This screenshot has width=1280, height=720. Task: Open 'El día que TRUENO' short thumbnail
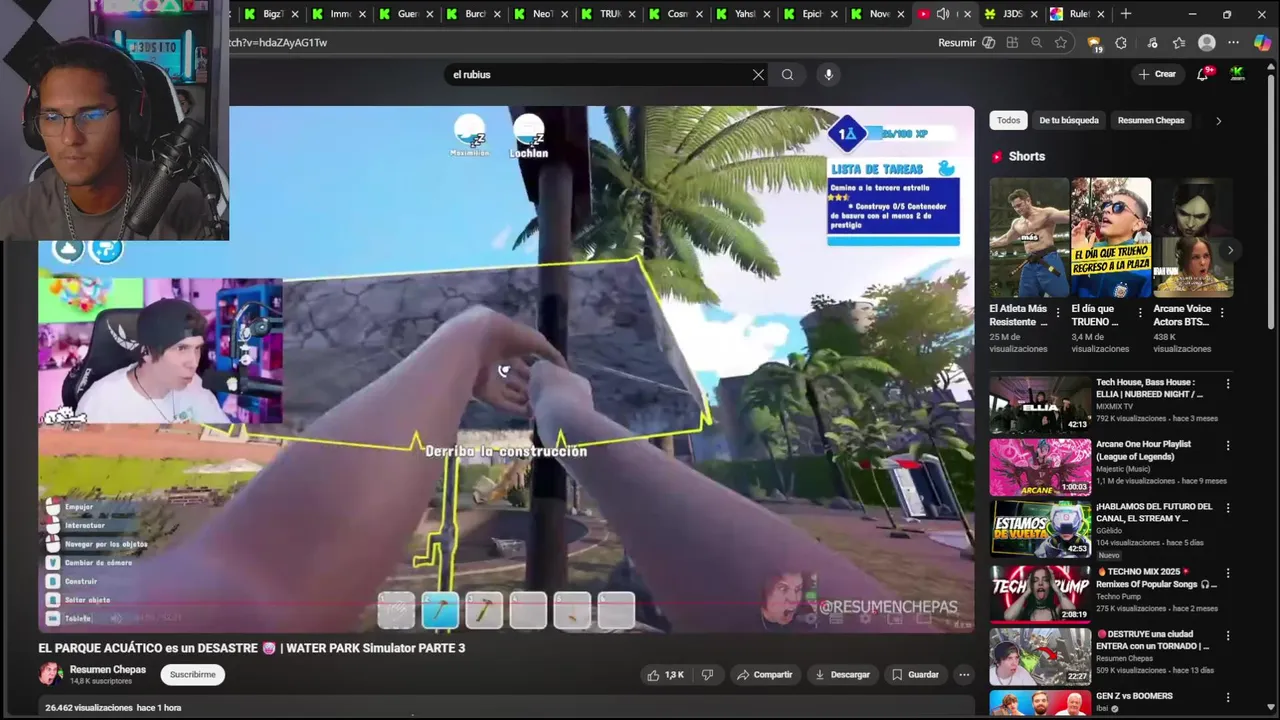tap(1111, 238)
